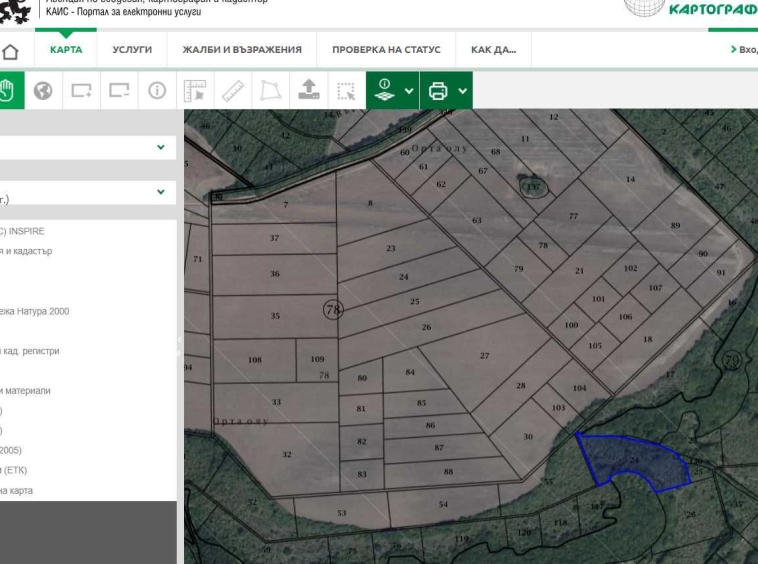Image resolution: width=758 pixels, height=564 pixels.
Task: Select the polygon area measure tool
Action: click(x=271, y=90)
